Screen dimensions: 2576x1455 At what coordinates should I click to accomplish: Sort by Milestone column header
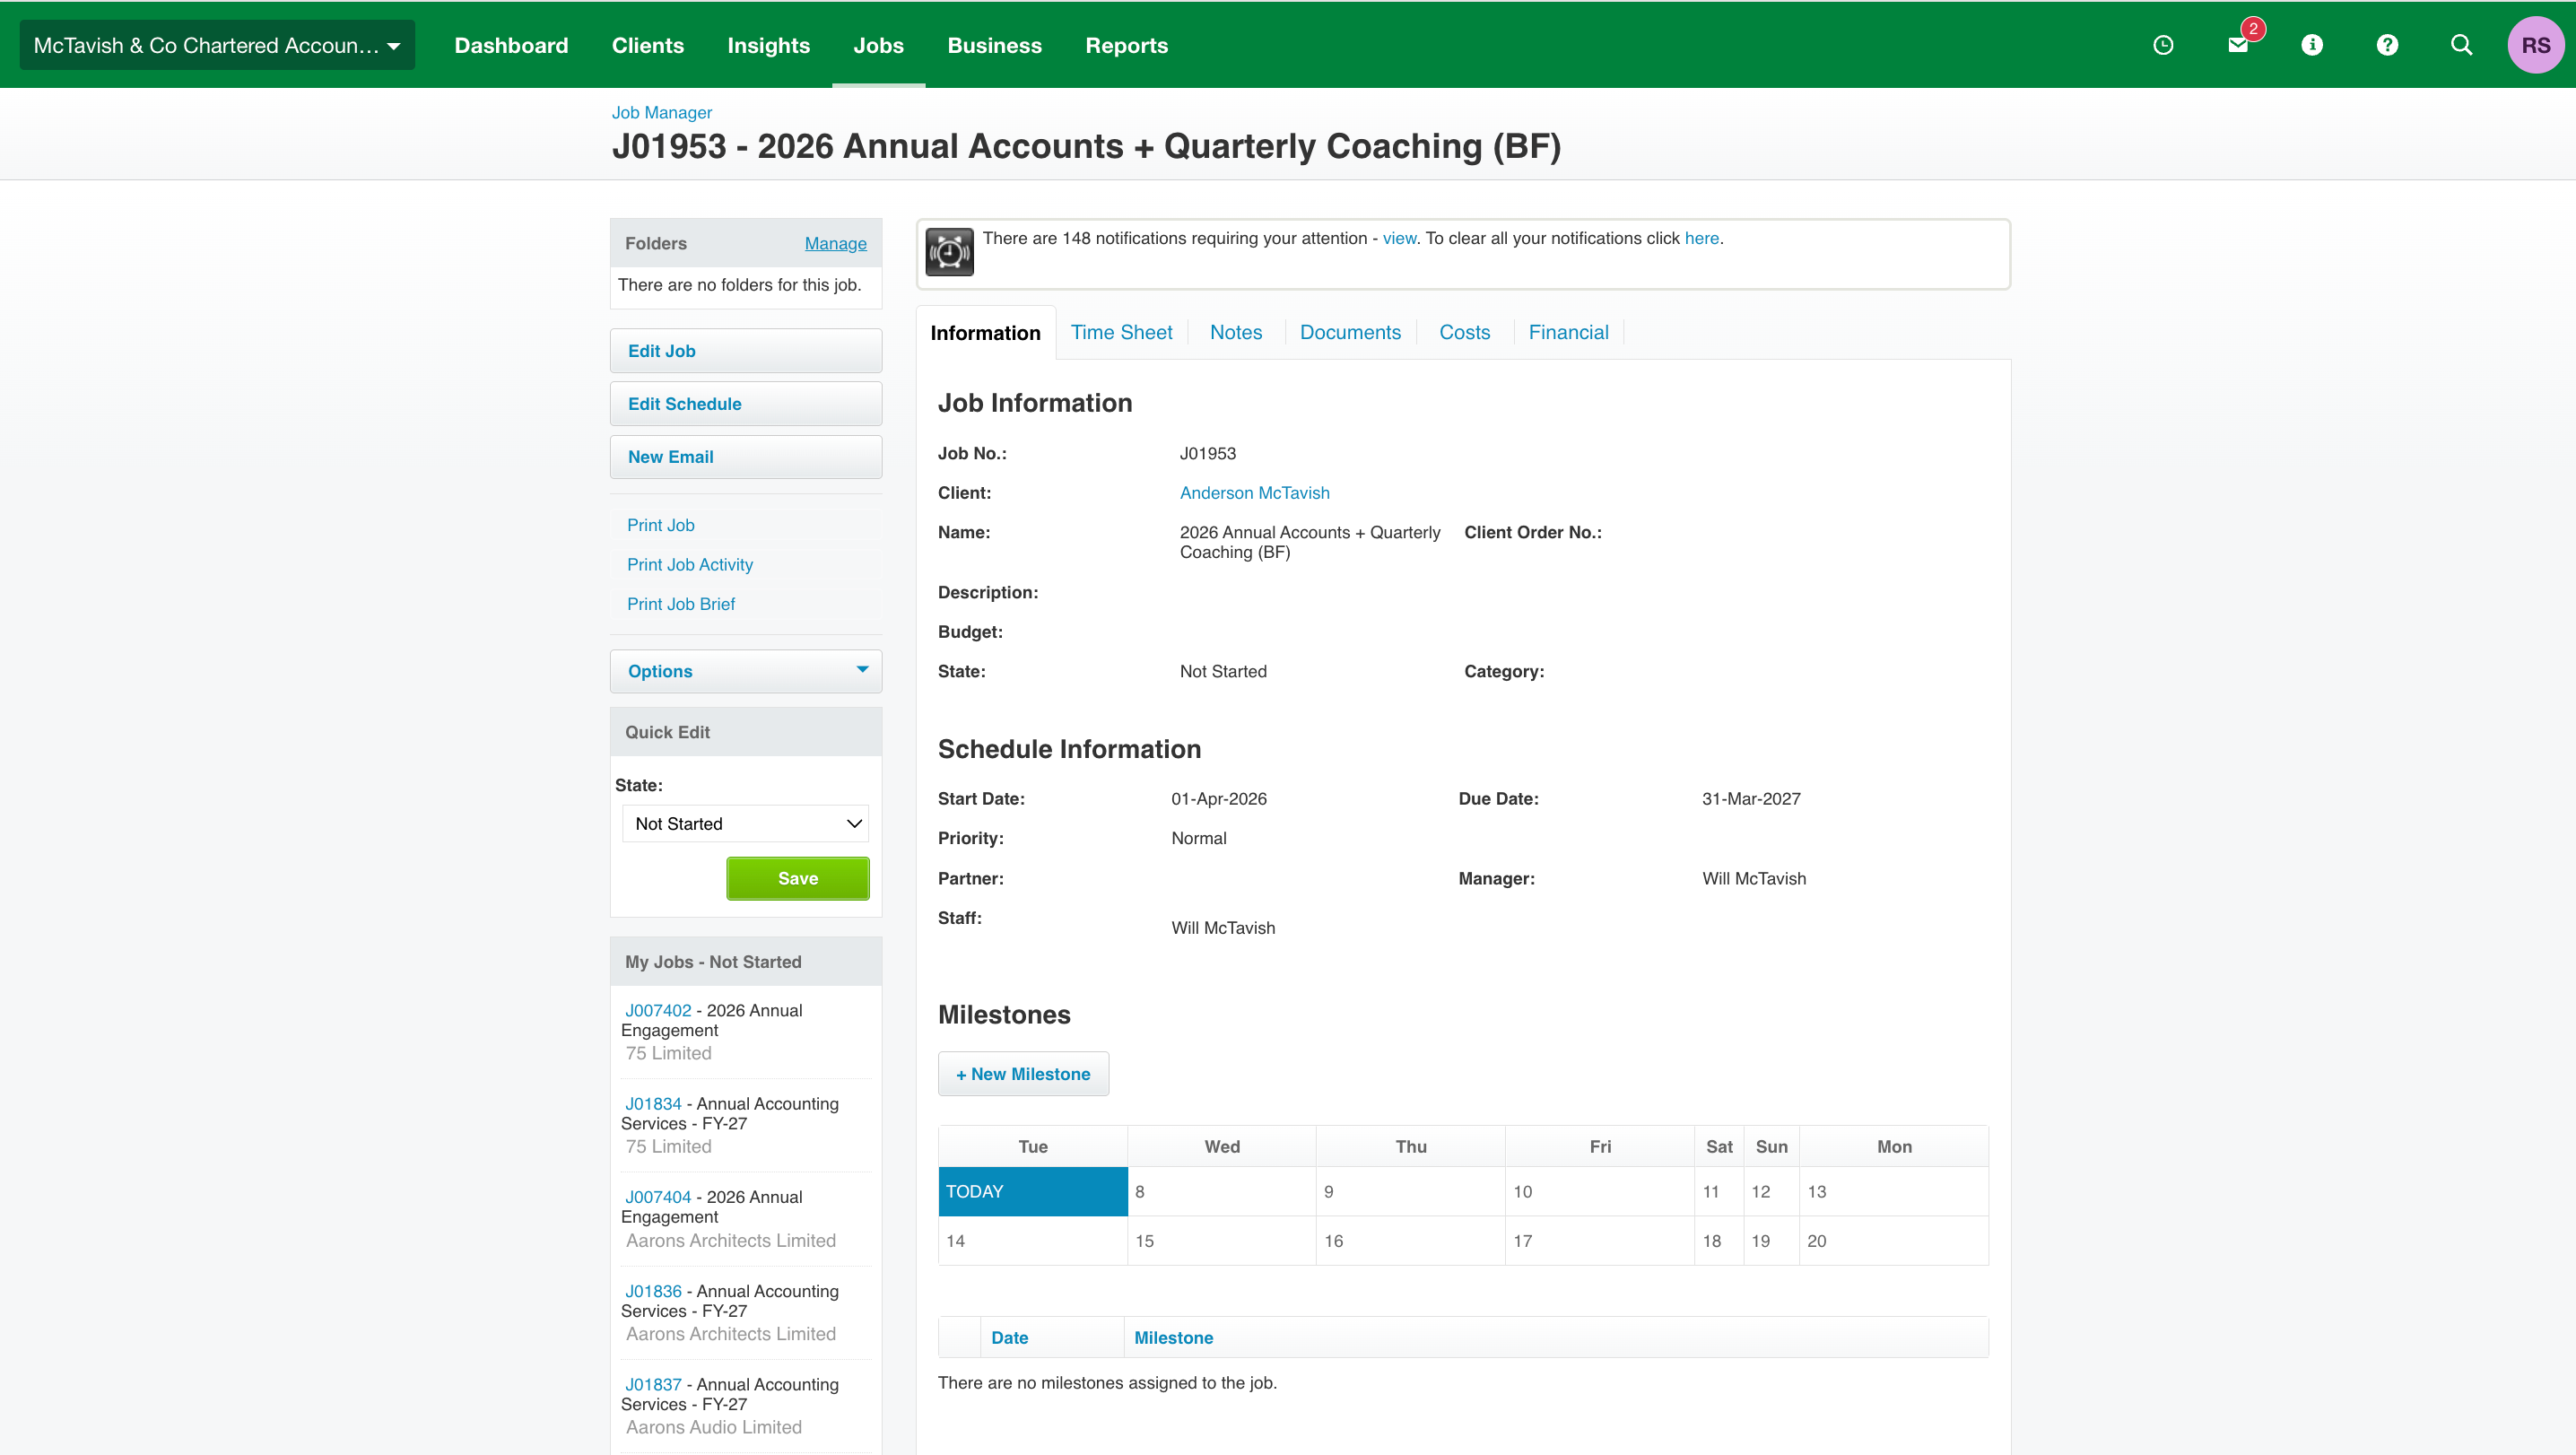coord(1173,1338)
